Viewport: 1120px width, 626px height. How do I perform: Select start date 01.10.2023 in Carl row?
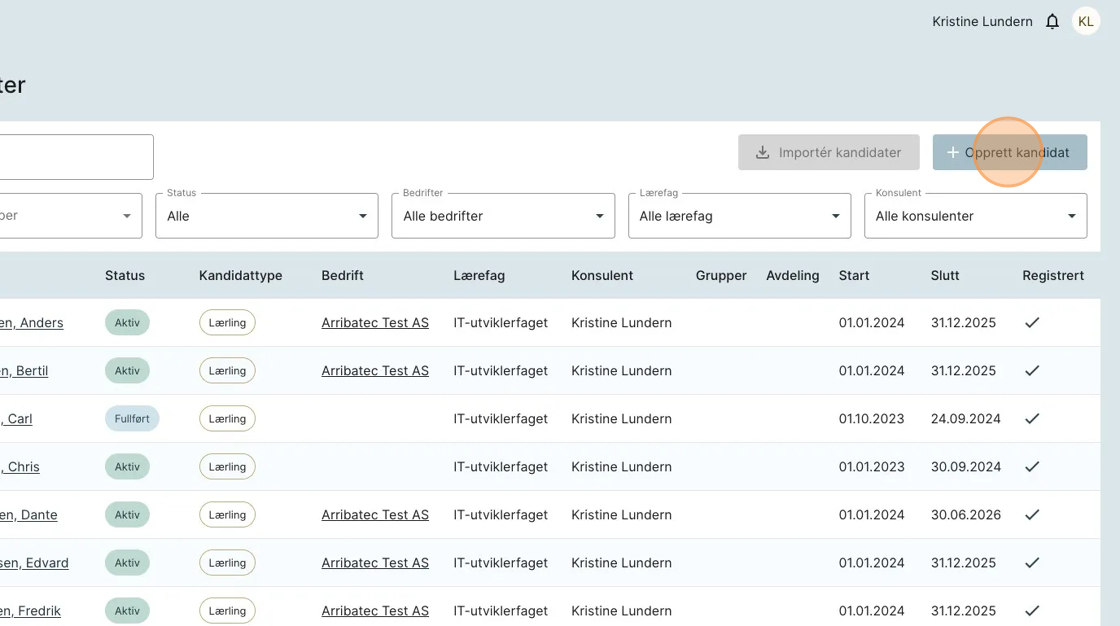click(871, 419)
